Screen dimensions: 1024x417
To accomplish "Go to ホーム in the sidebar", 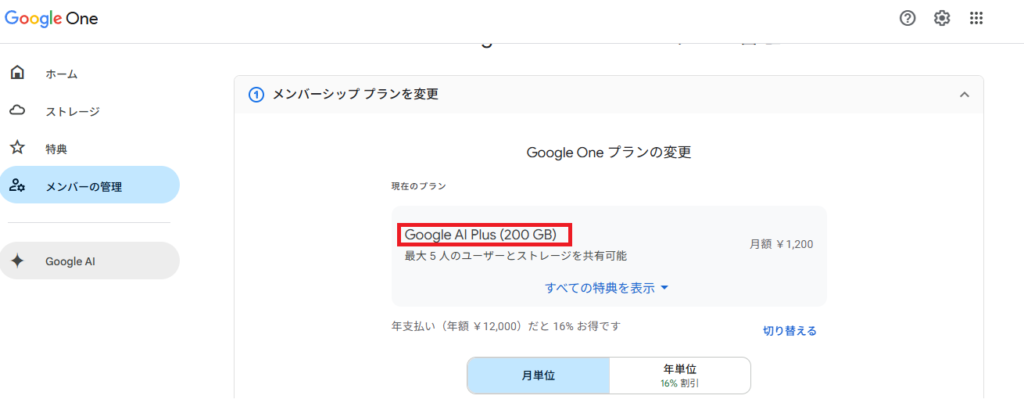I will (x=61, y=74).
